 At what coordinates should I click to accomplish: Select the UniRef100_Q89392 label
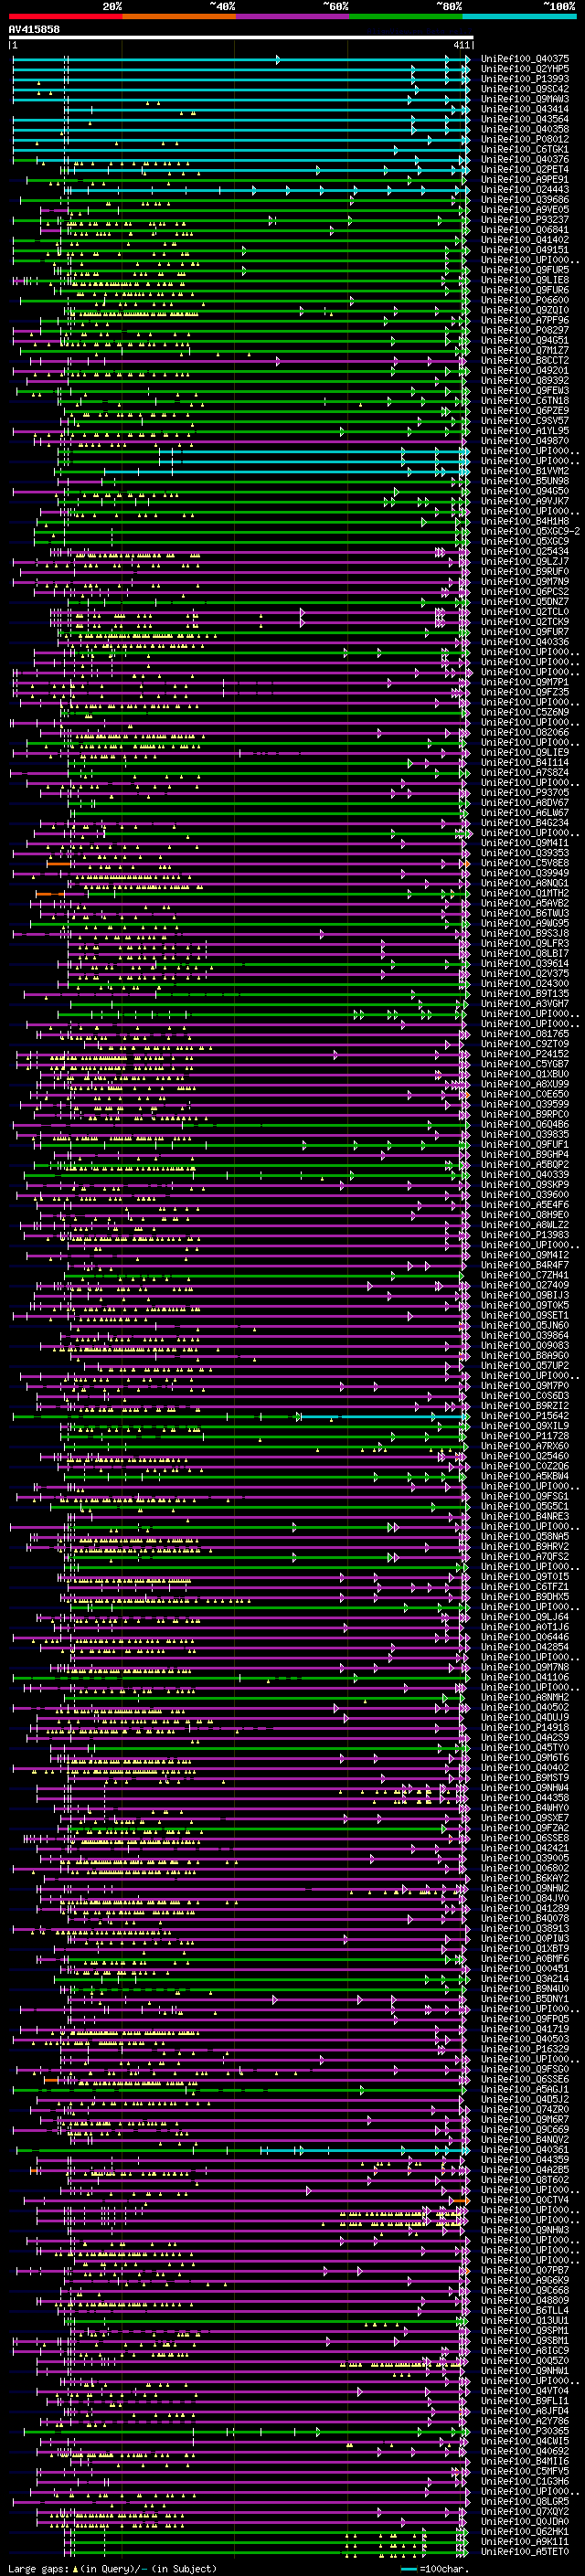(x=525, y=381)
